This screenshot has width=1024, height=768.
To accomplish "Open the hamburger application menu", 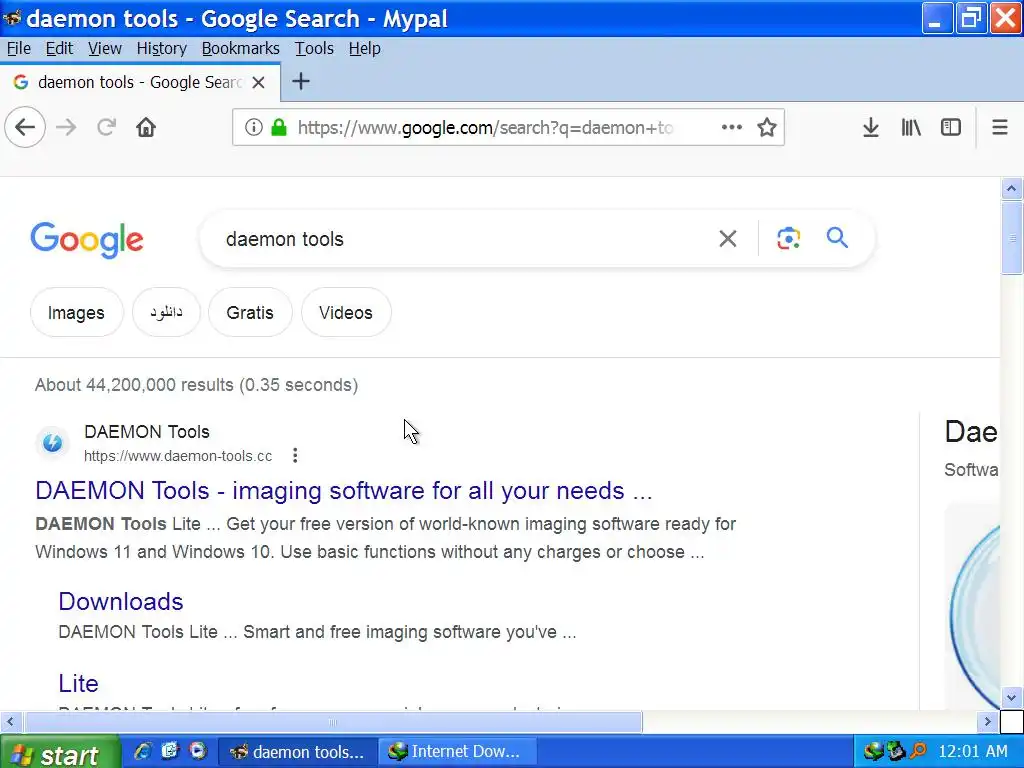I will (1000, 127).
